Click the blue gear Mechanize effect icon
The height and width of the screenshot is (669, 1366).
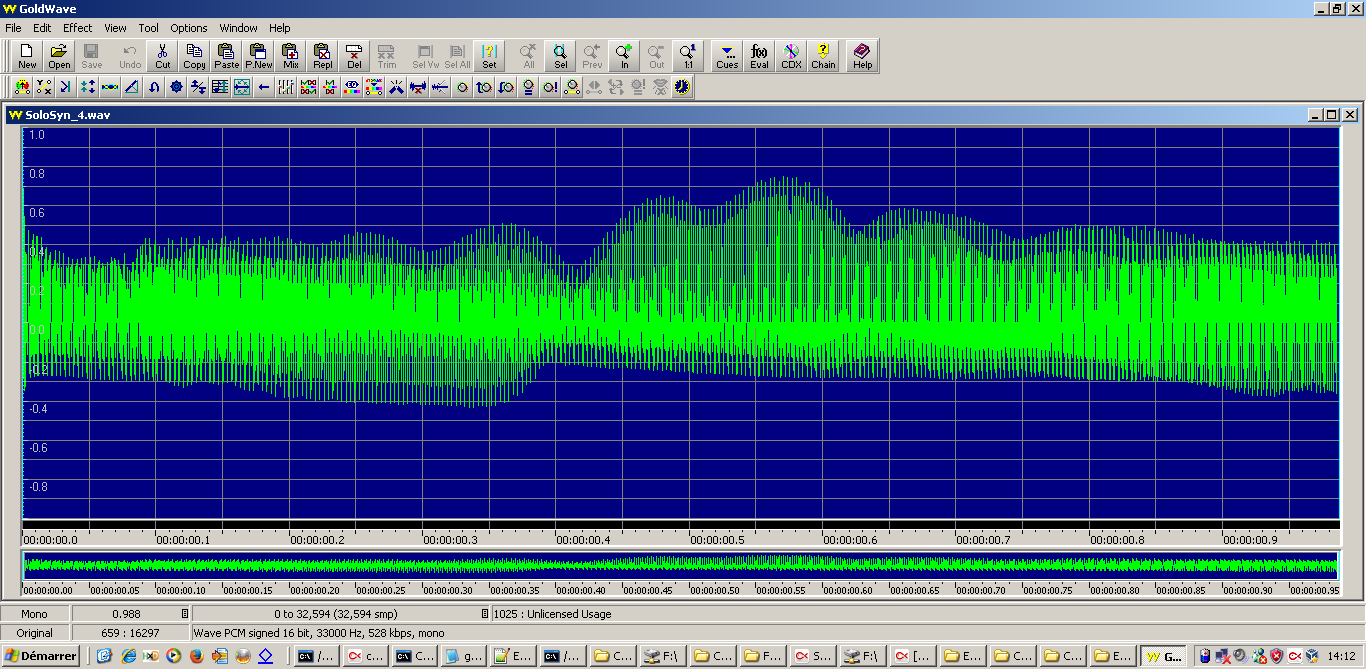click(x=176, y=87)
